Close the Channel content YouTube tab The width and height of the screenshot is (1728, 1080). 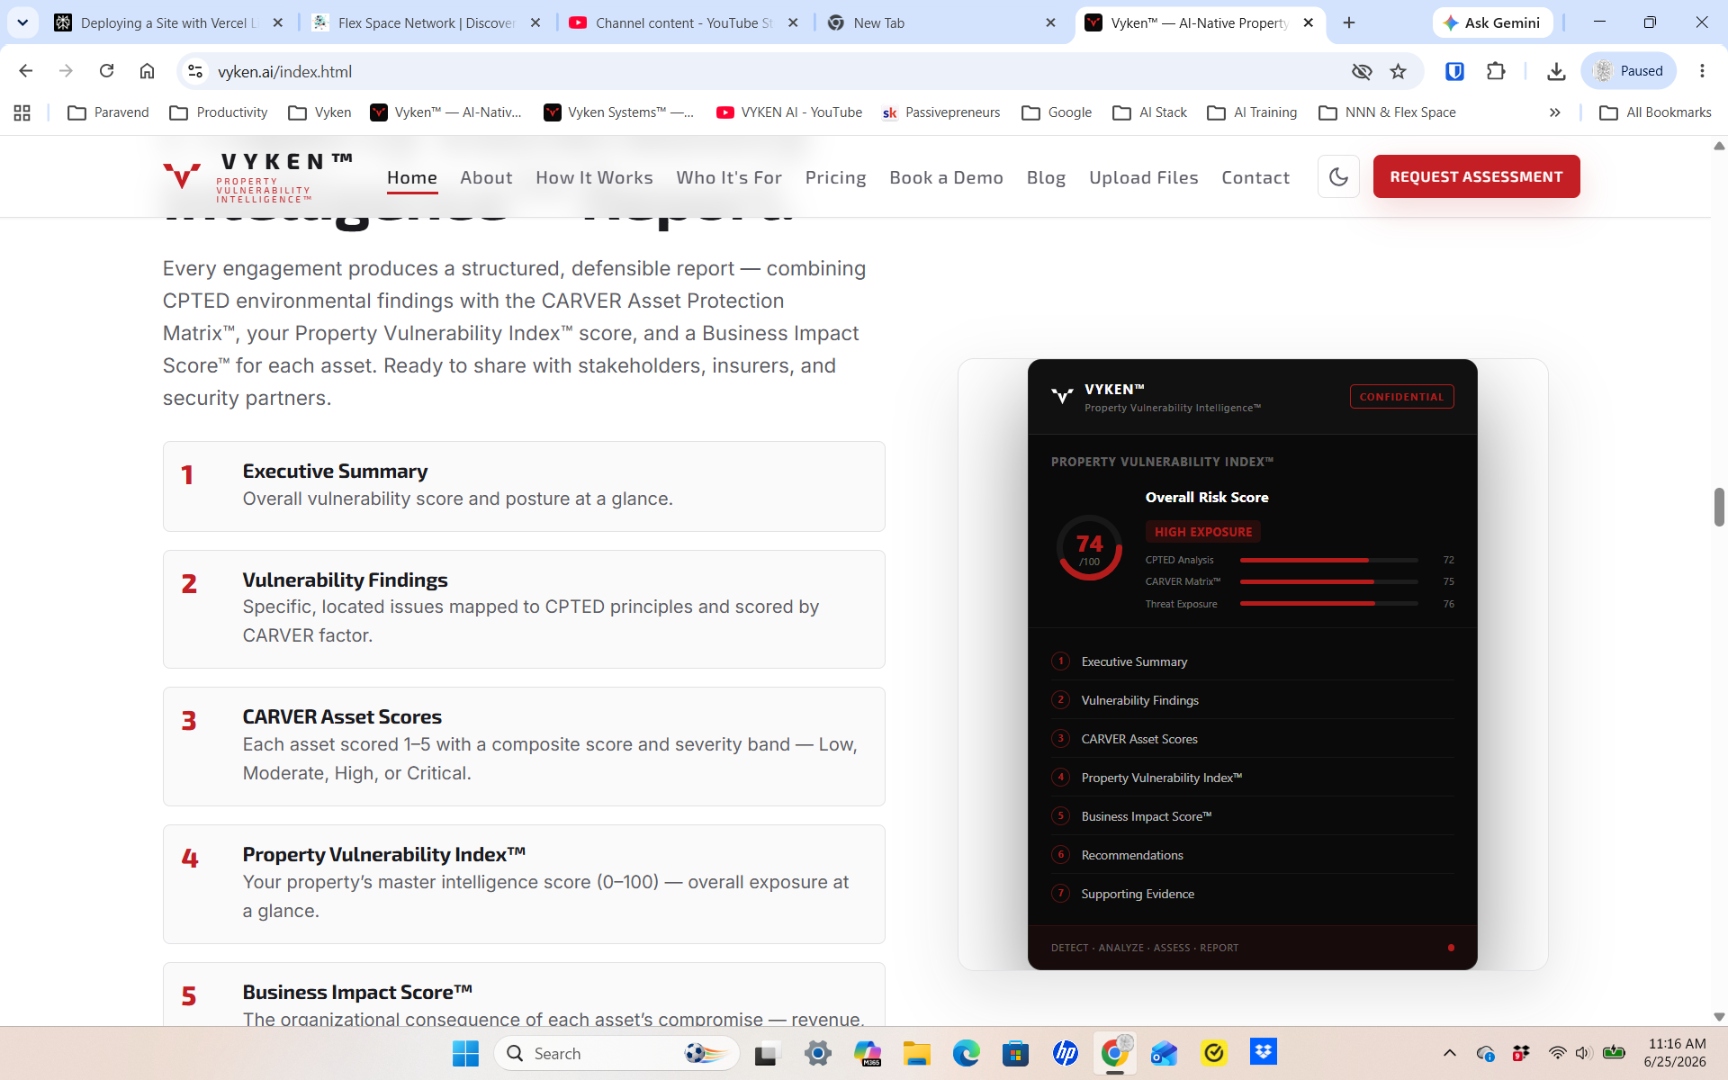(793, 23)
